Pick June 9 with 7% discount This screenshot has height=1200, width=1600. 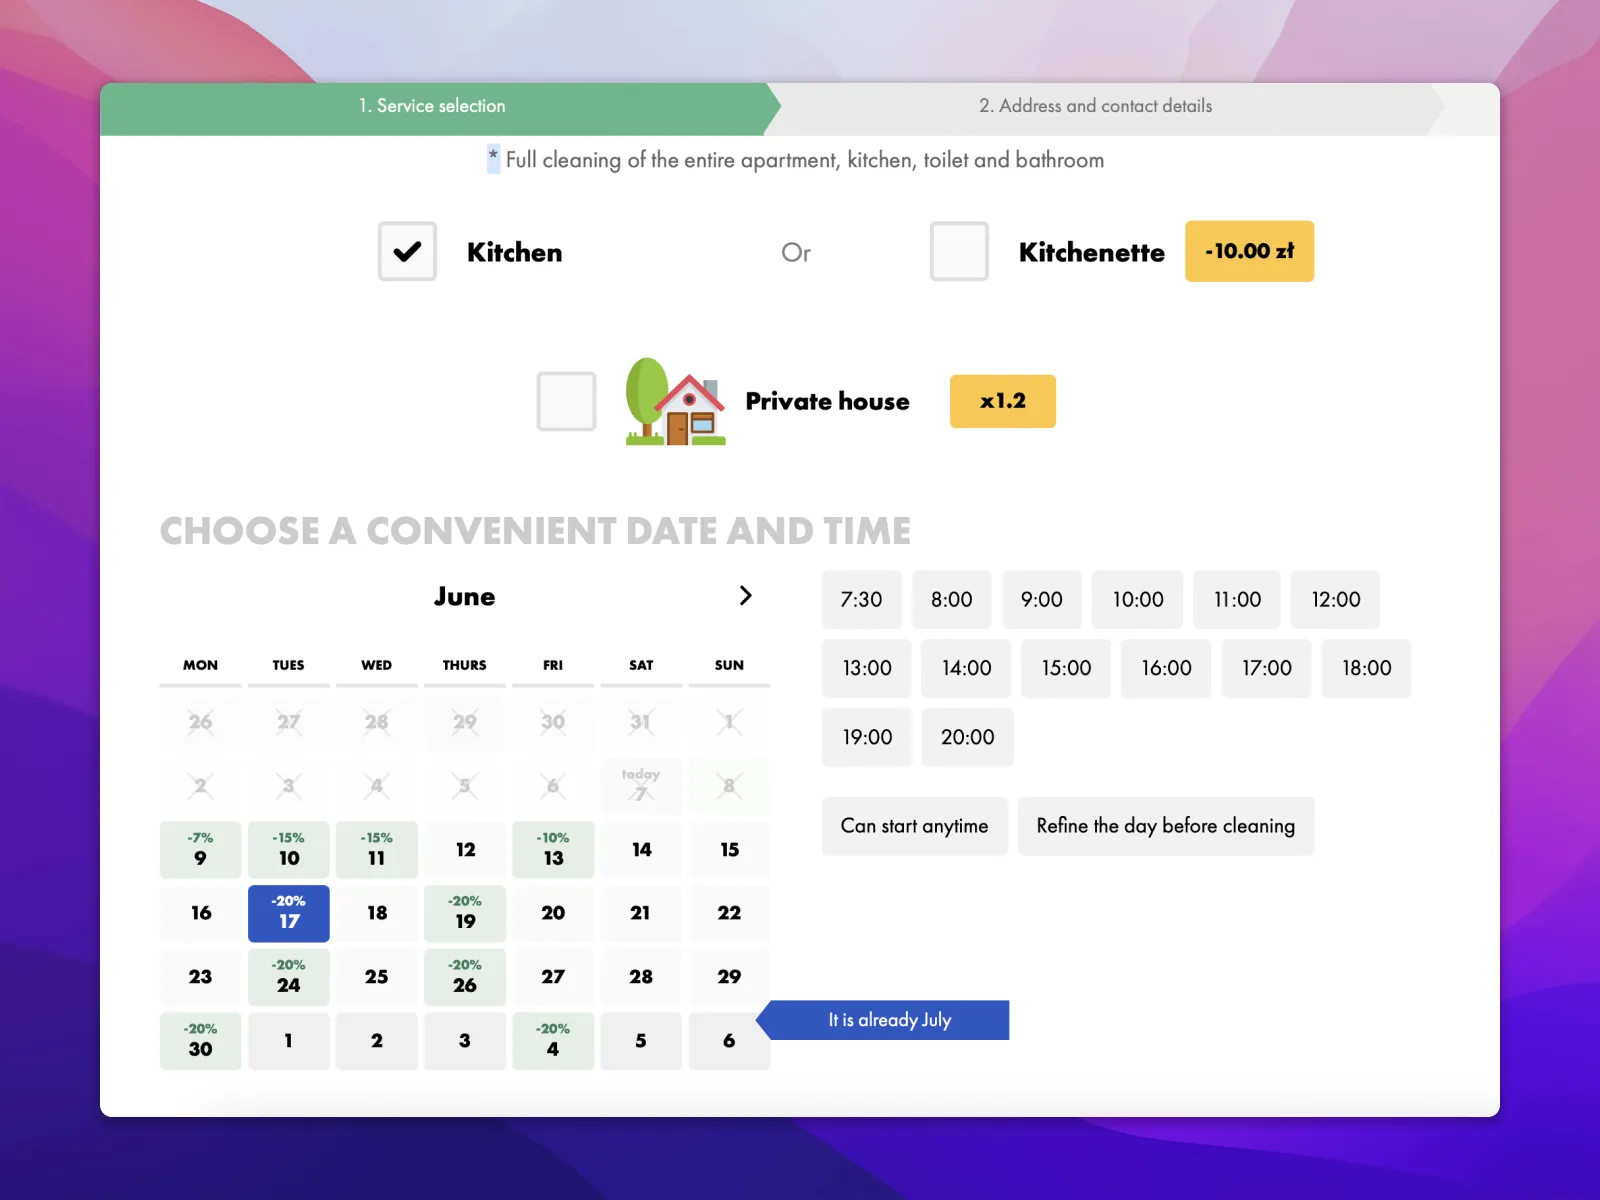coord(201,850)
